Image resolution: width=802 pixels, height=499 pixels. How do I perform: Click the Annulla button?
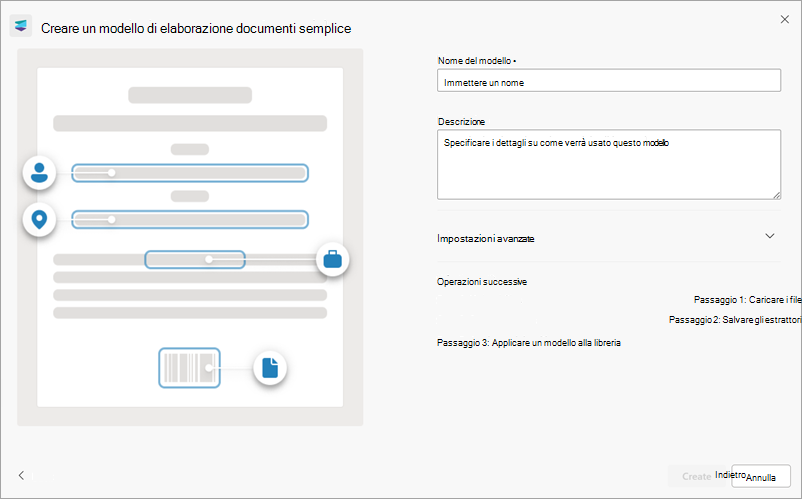761,477
